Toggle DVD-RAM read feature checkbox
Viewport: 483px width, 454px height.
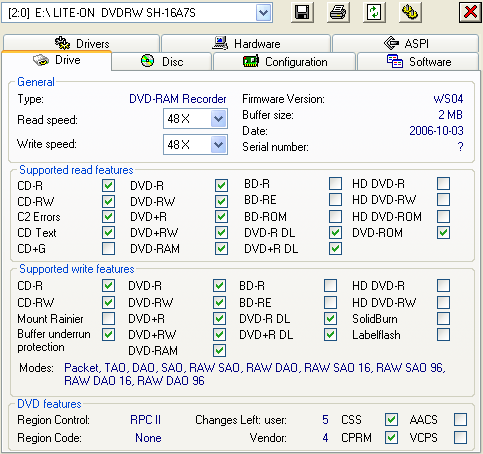221,249
